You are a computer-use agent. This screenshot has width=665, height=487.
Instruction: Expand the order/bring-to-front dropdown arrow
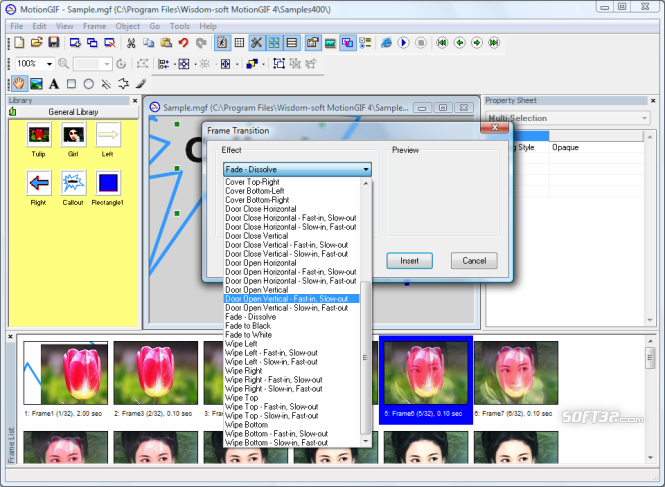263,64
